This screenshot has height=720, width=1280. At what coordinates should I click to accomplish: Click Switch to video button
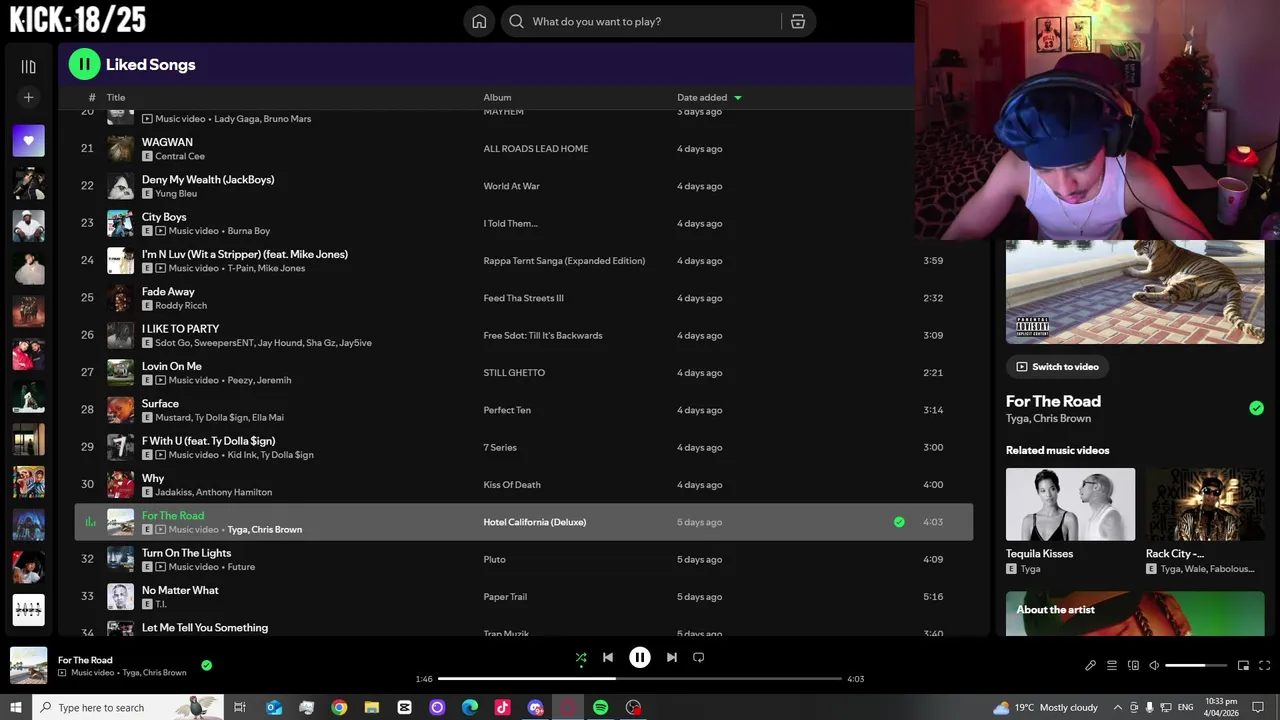tap(1057, 367)
